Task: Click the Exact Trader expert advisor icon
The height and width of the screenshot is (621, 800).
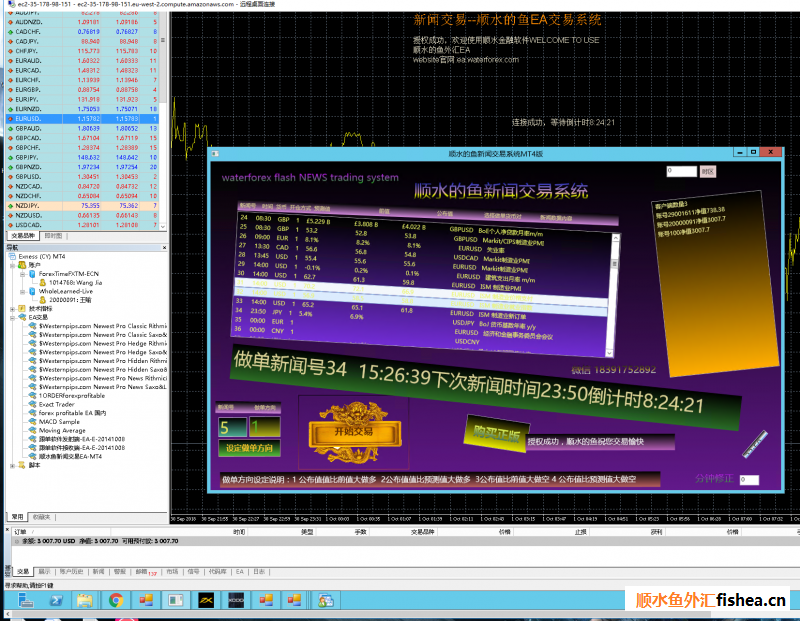Action: (33, 404)
